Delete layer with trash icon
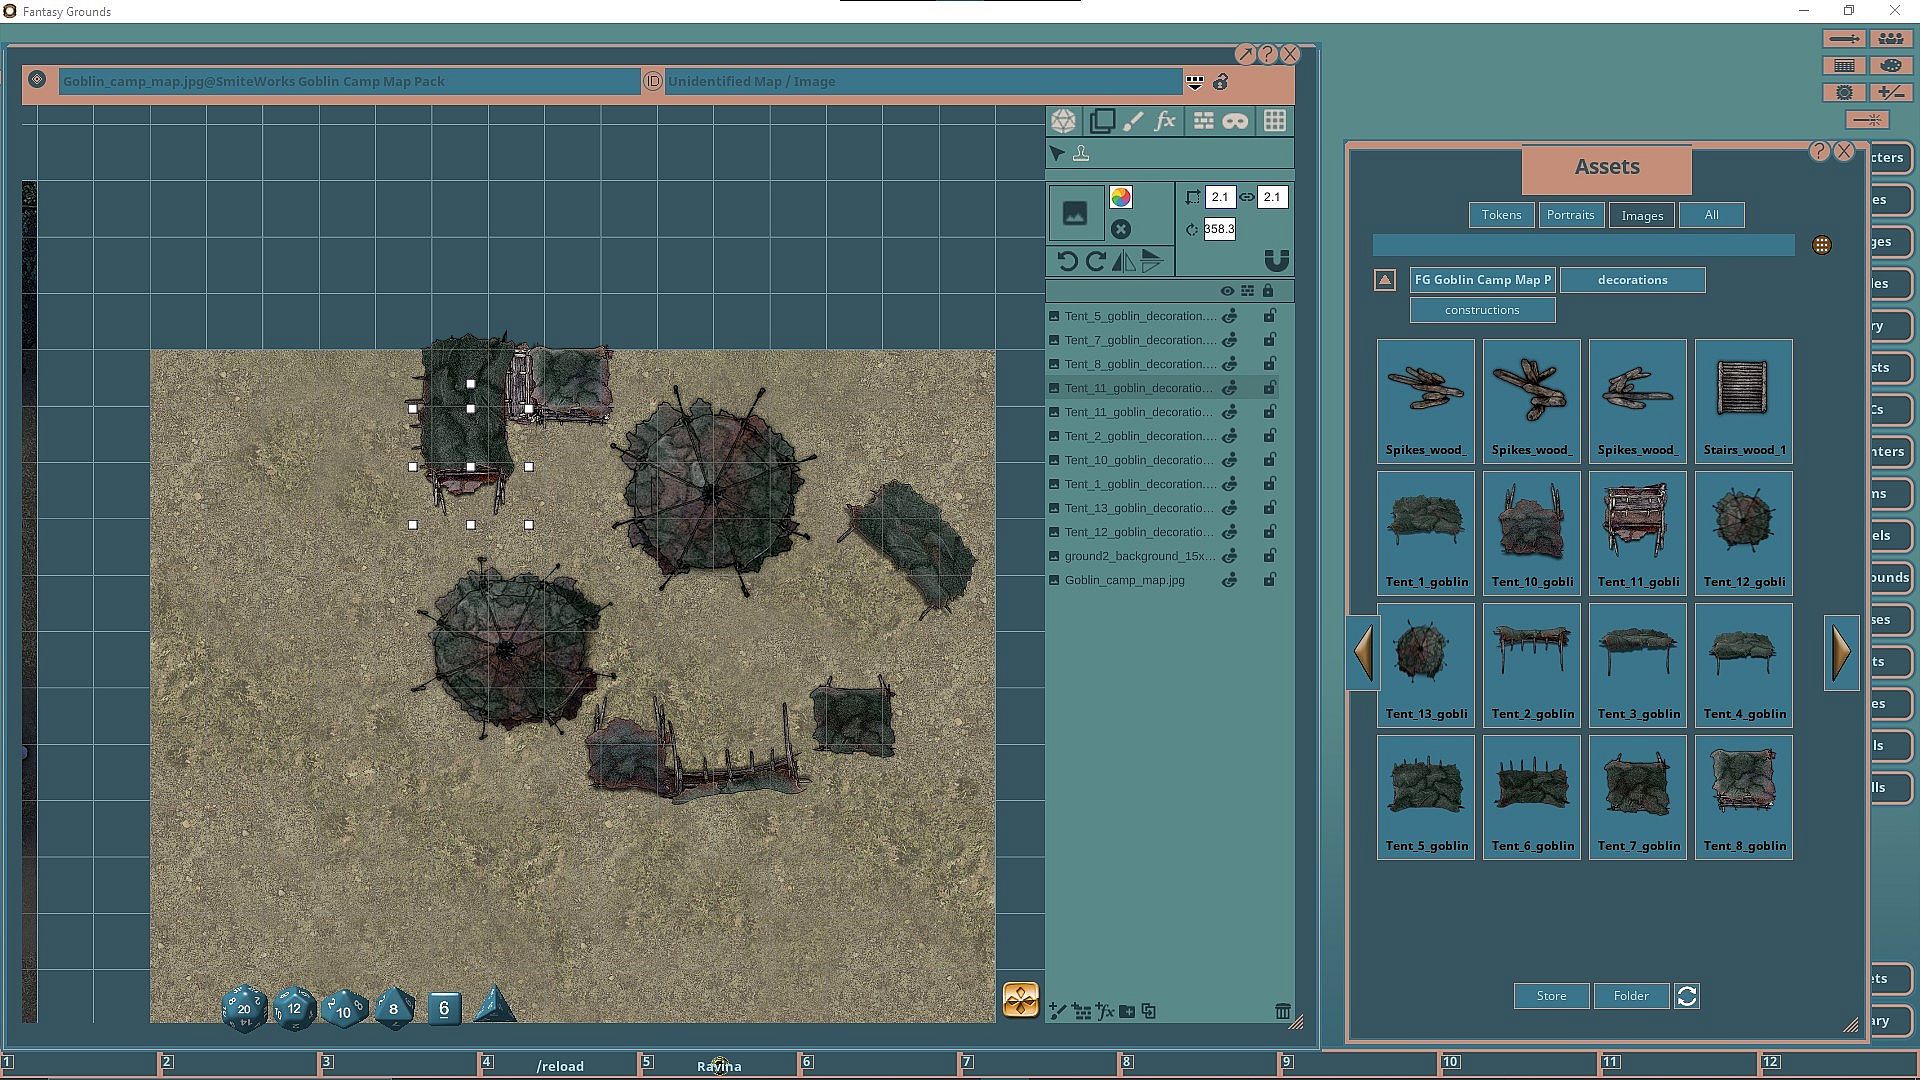 coord(1283,1012)
